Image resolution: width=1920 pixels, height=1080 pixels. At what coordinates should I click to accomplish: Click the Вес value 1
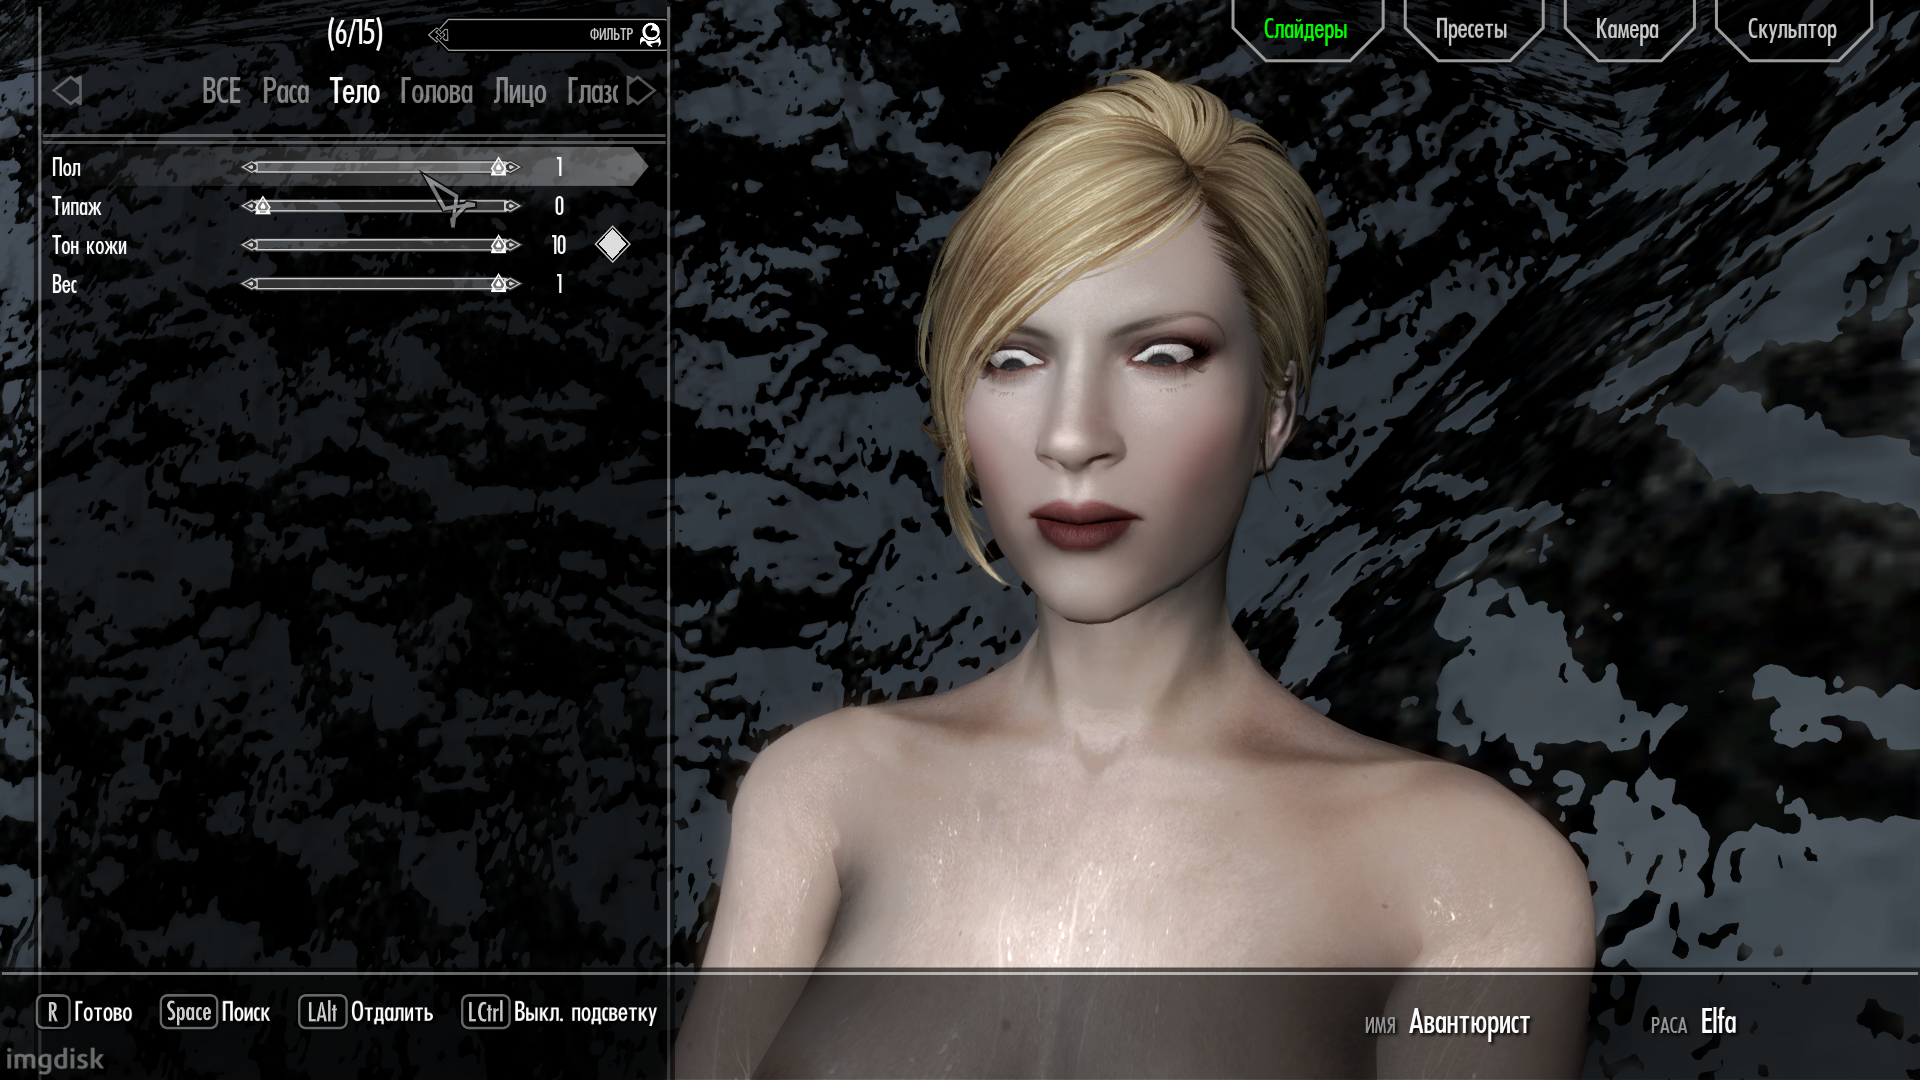559,285
